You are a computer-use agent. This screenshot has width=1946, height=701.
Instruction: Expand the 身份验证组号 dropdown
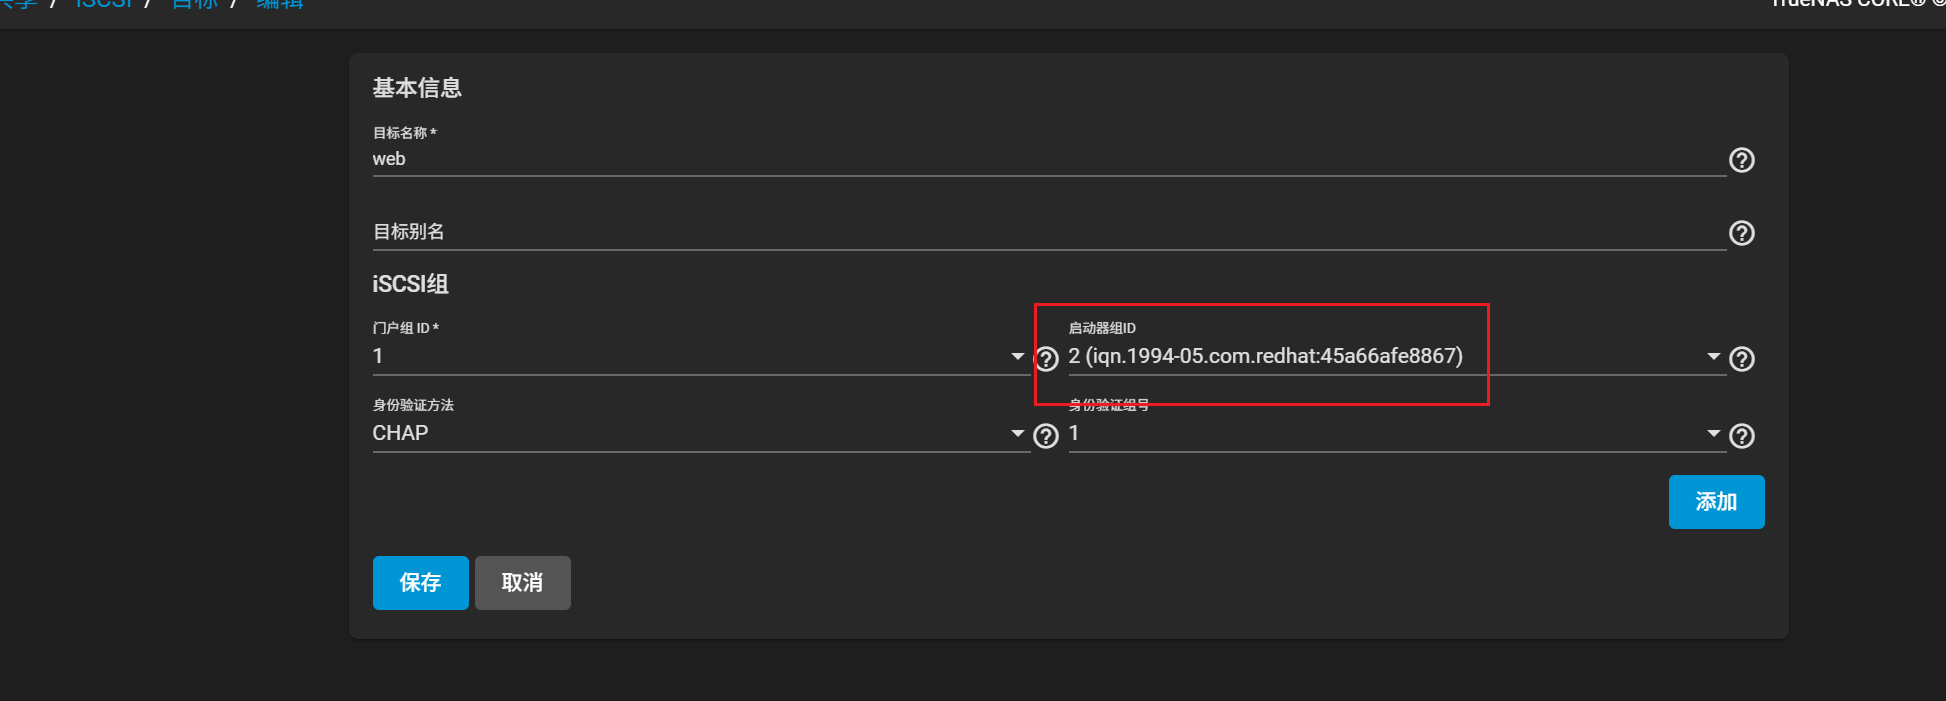(x=1712, y=433)
